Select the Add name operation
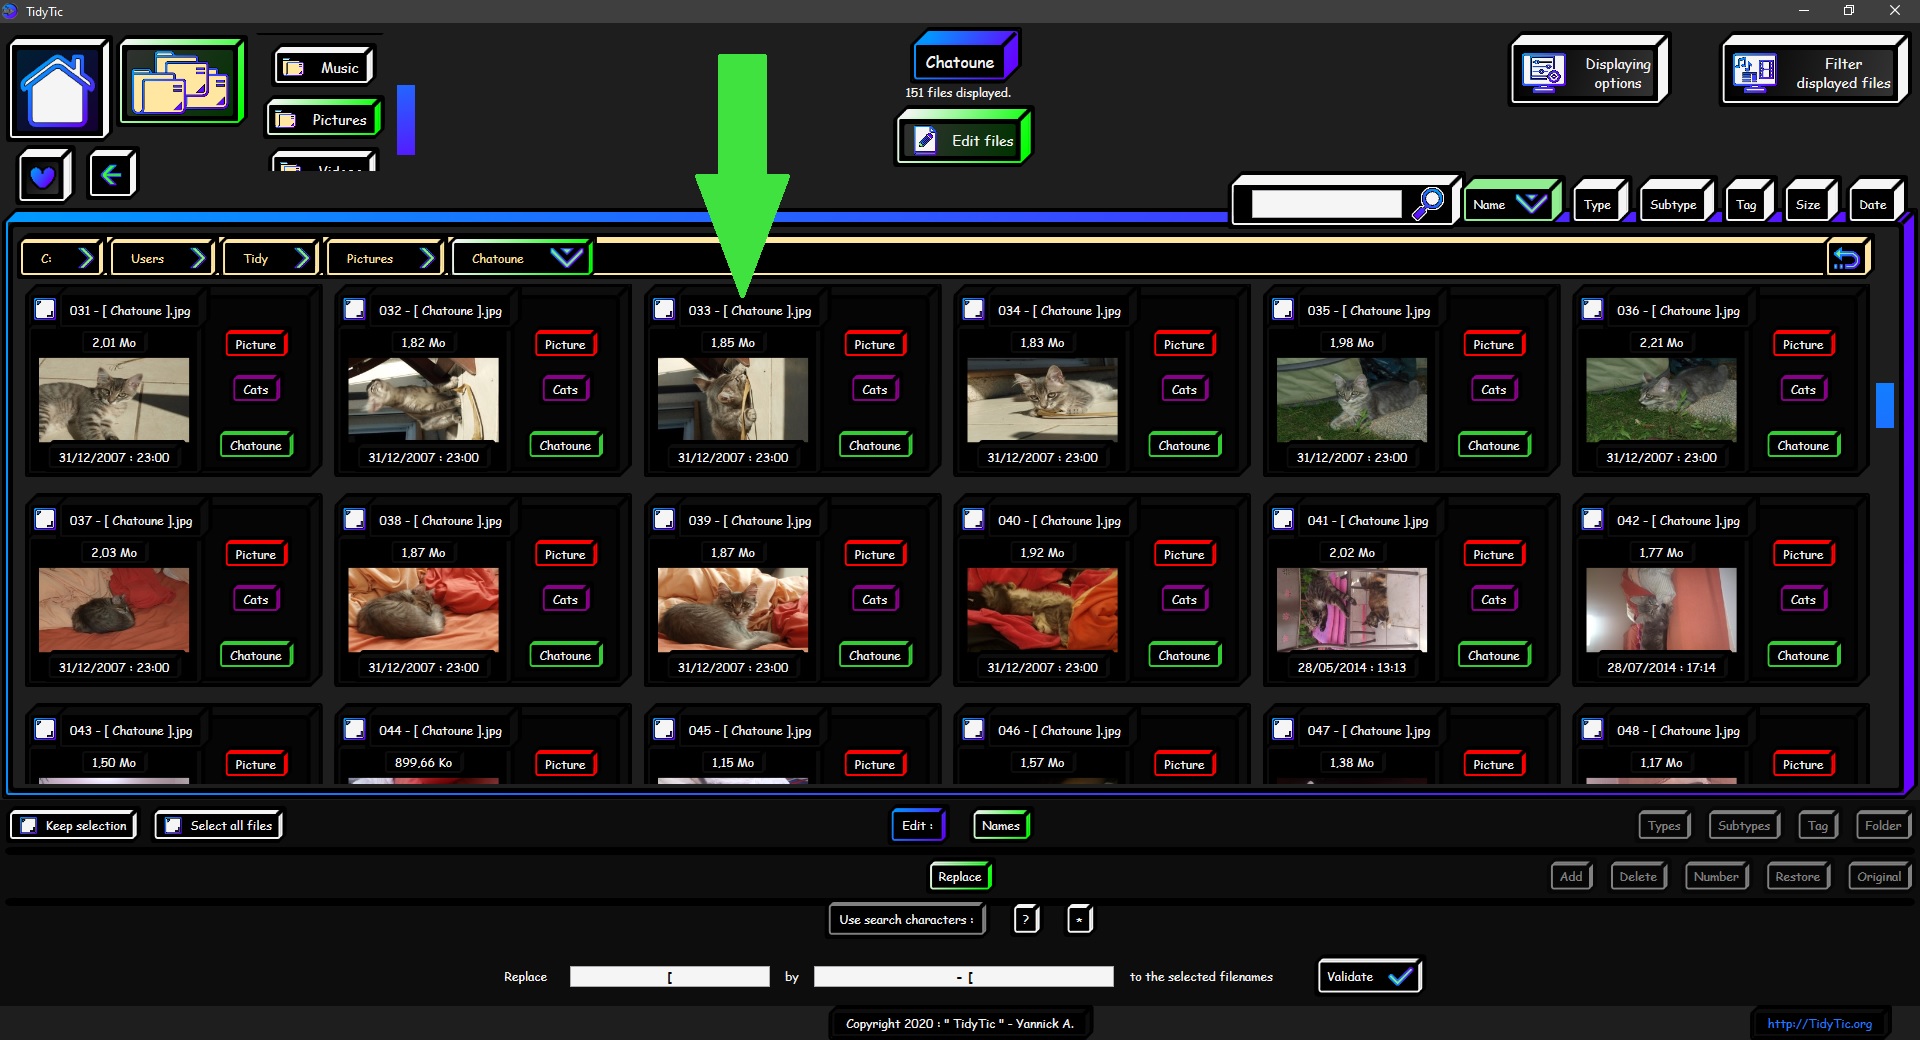Image resolution: width=1920 pixels, height=1040 pixels. click(1571, 876)
